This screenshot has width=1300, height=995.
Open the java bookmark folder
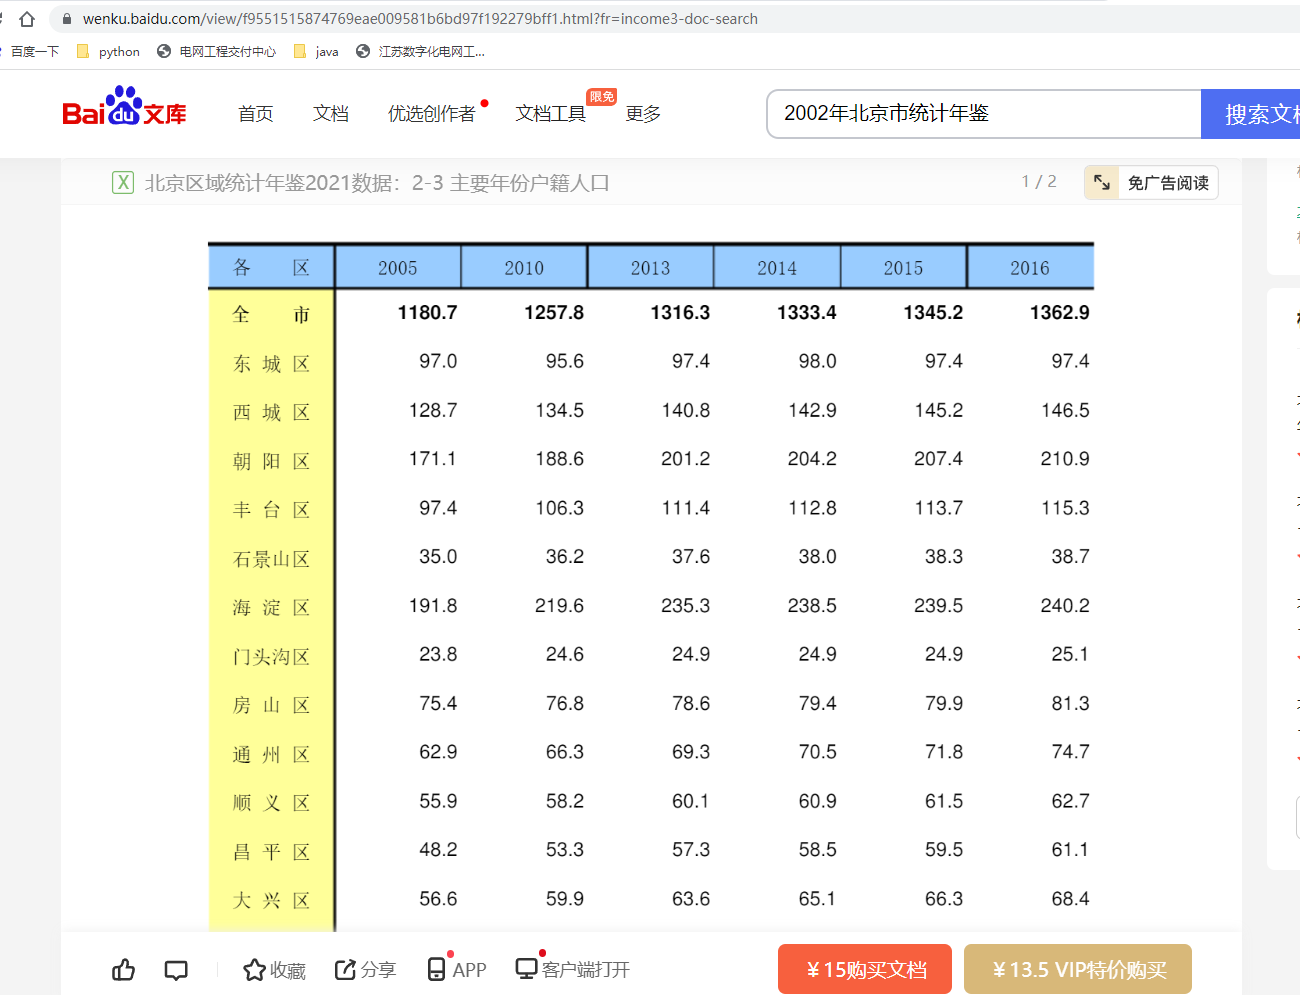click(316, 51)
